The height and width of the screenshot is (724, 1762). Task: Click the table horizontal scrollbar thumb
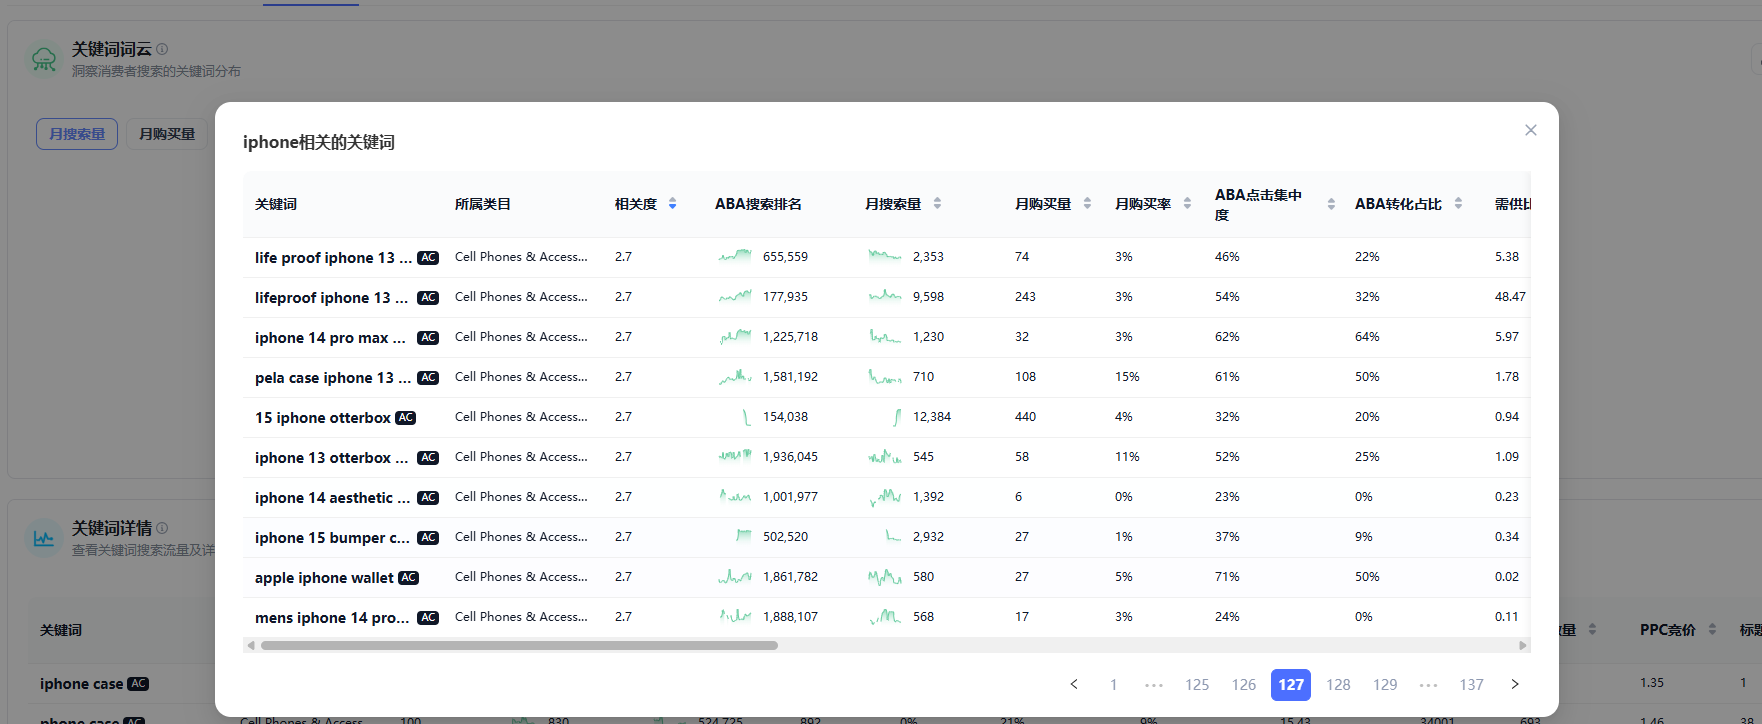coord(519,646)
